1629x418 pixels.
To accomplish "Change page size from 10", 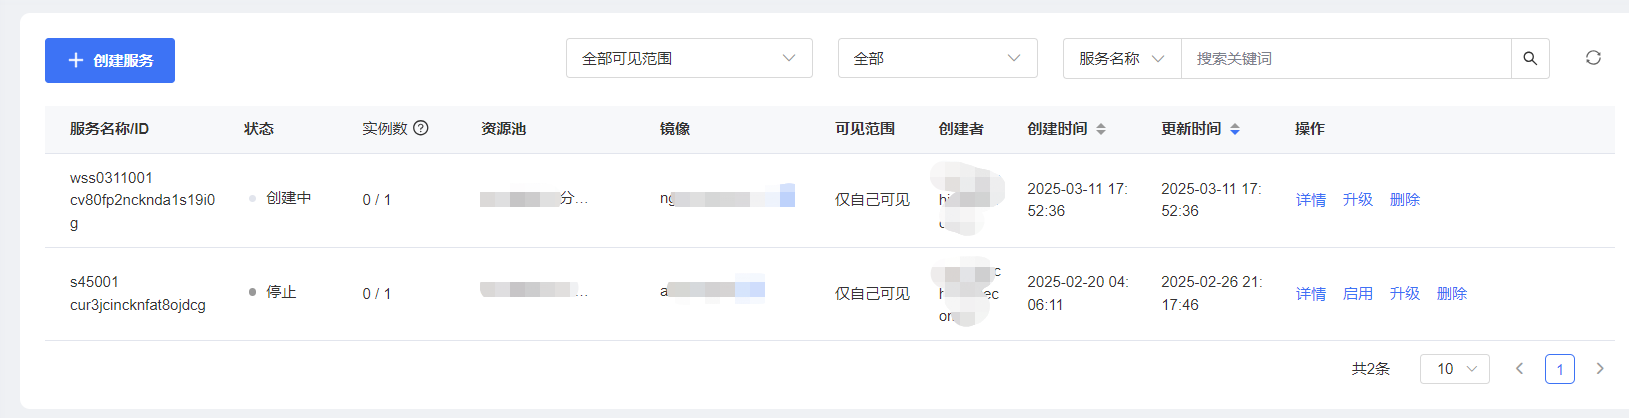I will pyautogui.click(x=1455, y=369).
